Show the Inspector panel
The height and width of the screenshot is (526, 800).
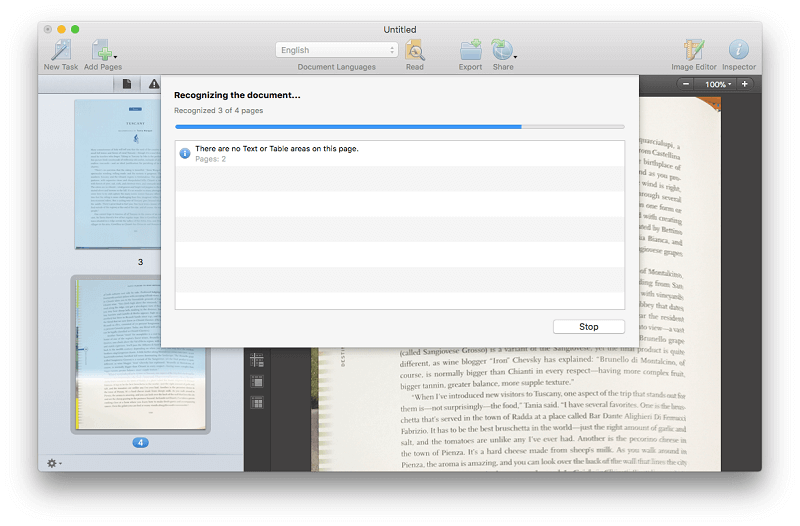739,50
